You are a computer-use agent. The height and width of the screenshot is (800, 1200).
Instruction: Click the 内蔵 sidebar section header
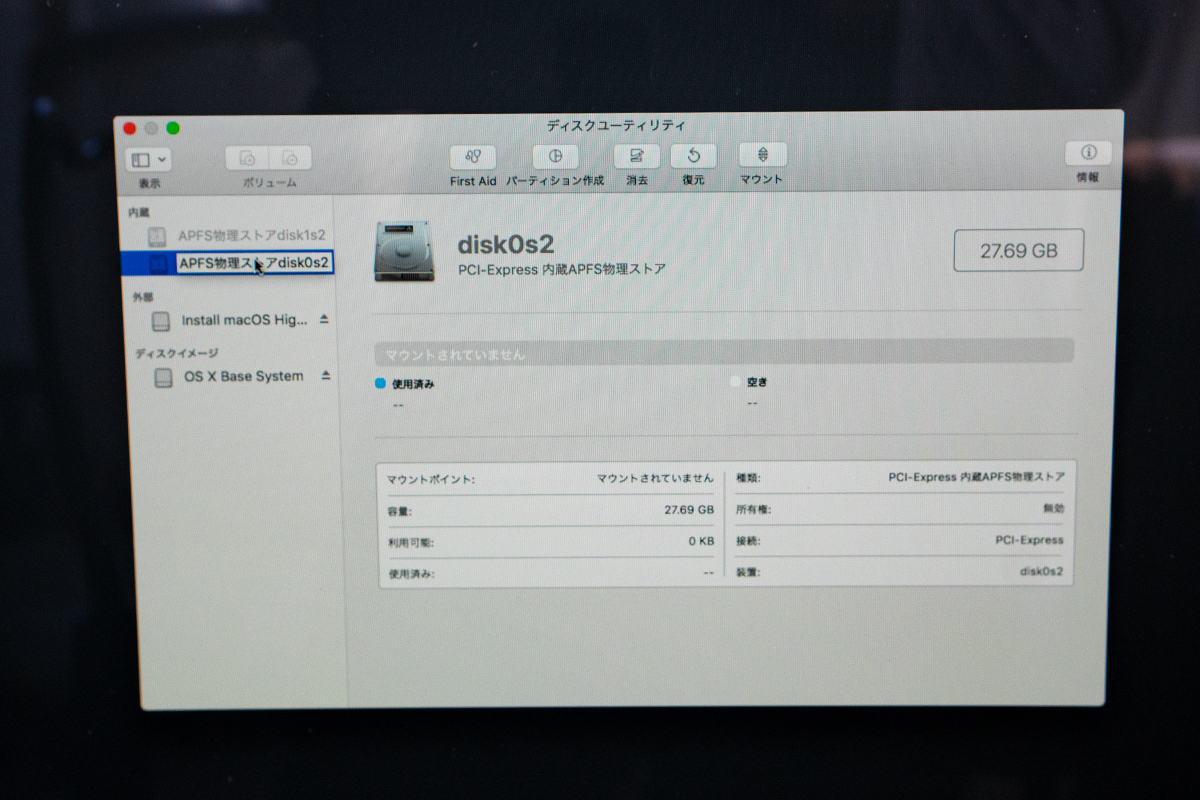139,213
